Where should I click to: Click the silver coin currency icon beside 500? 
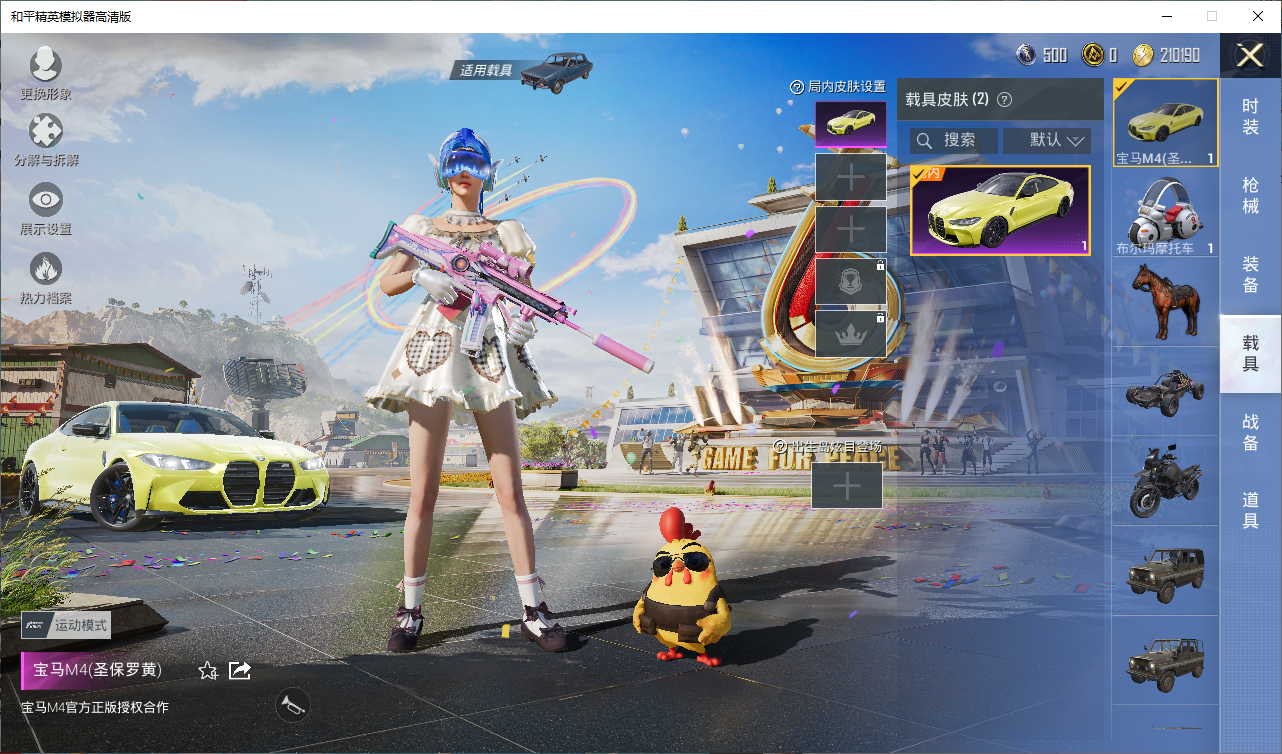[x=1026, y=55]
